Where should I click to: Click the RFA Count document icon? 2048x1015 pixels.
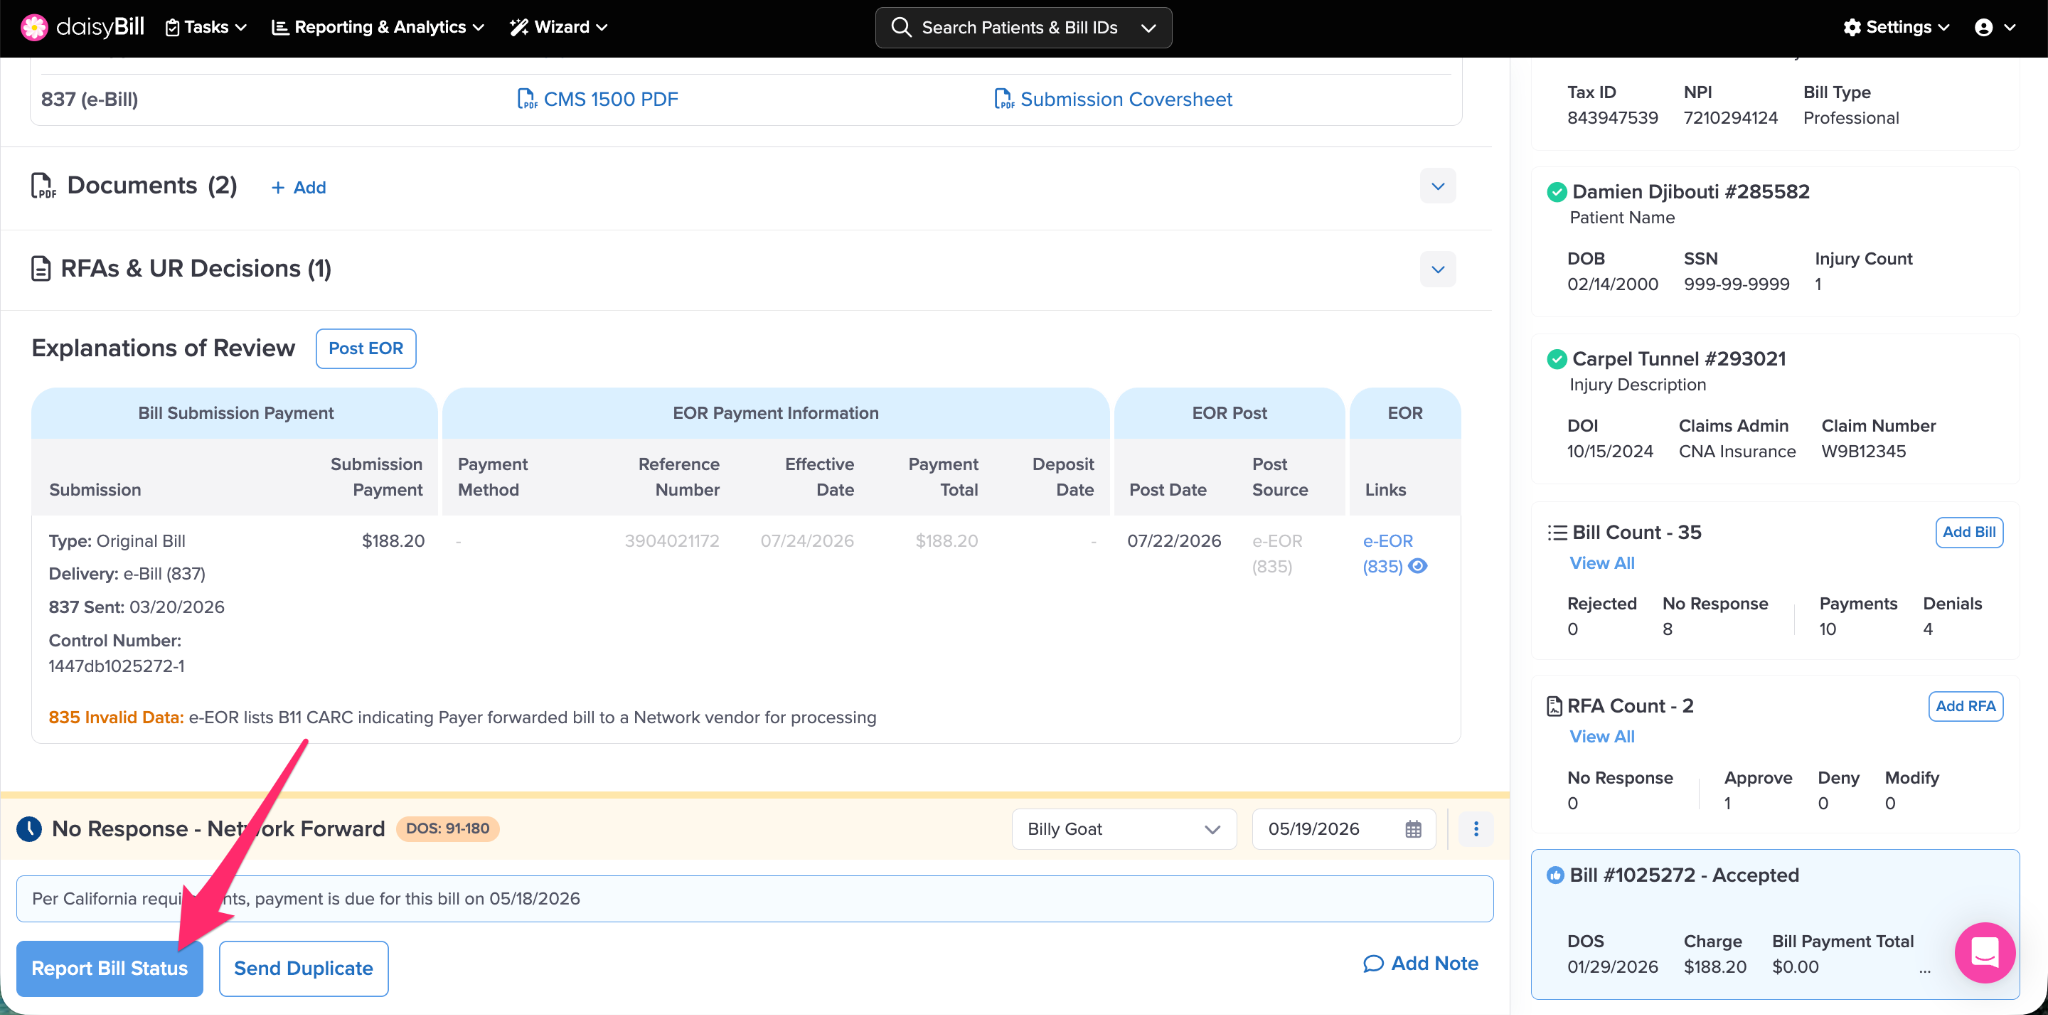1554,706
